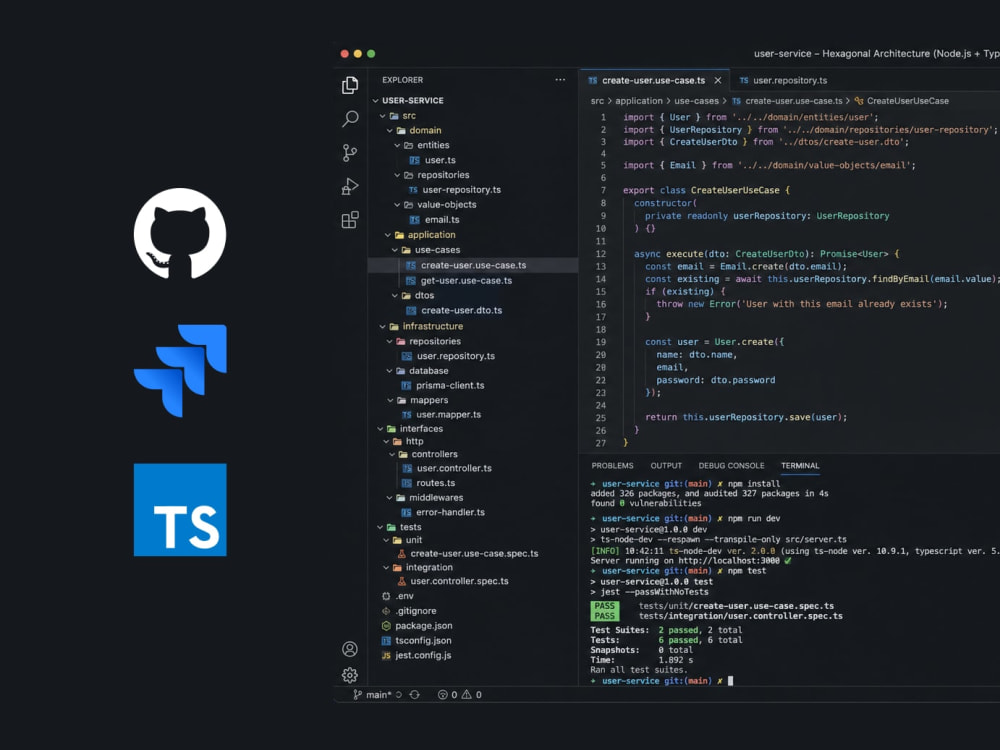
Task: Collapse the use-cases folder
Action: tap(395, 250)
